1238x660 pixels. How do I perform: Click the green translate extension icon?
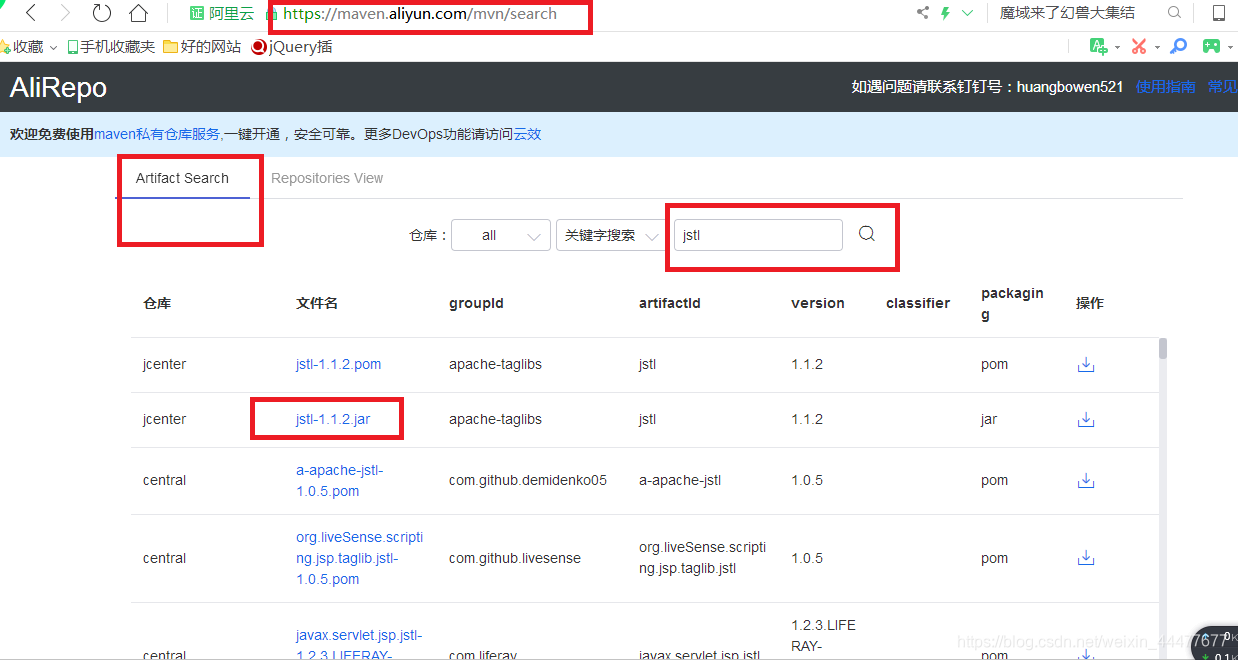[1099, 46]
